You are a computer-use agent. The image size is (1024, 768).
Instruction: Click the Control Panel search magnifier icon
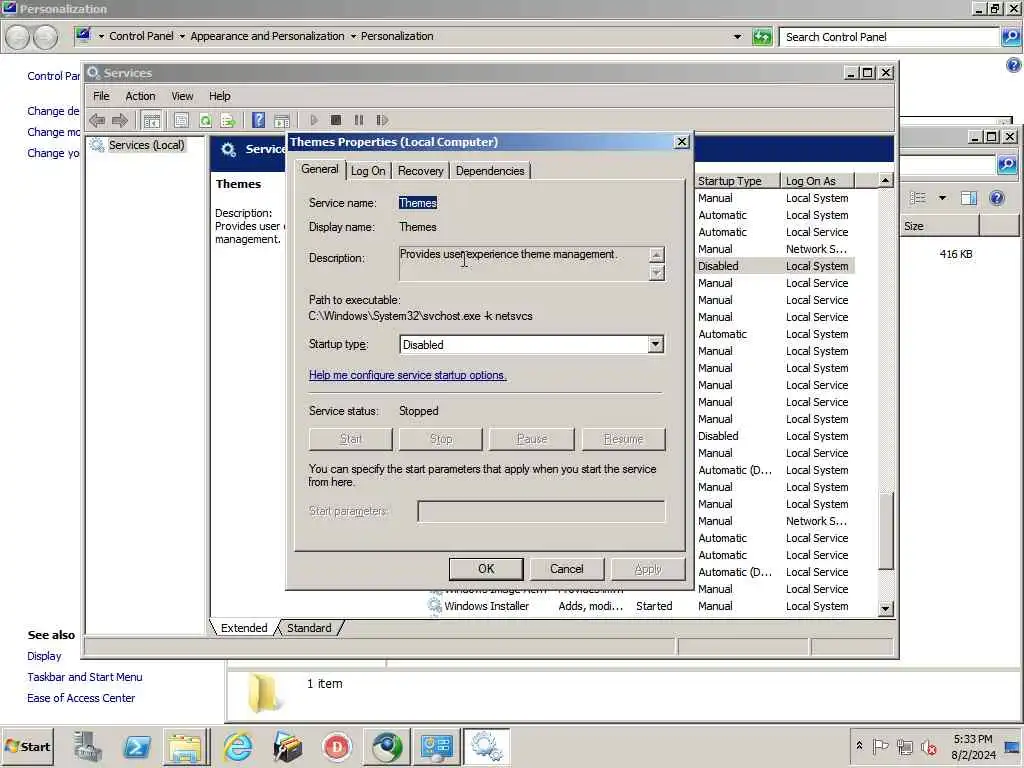[1011, 37]
